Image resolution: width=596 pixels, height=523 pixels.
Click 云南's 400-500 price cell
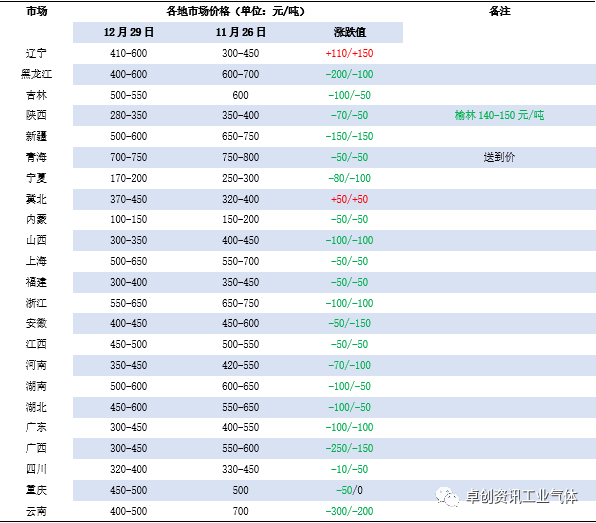(128, 511)
